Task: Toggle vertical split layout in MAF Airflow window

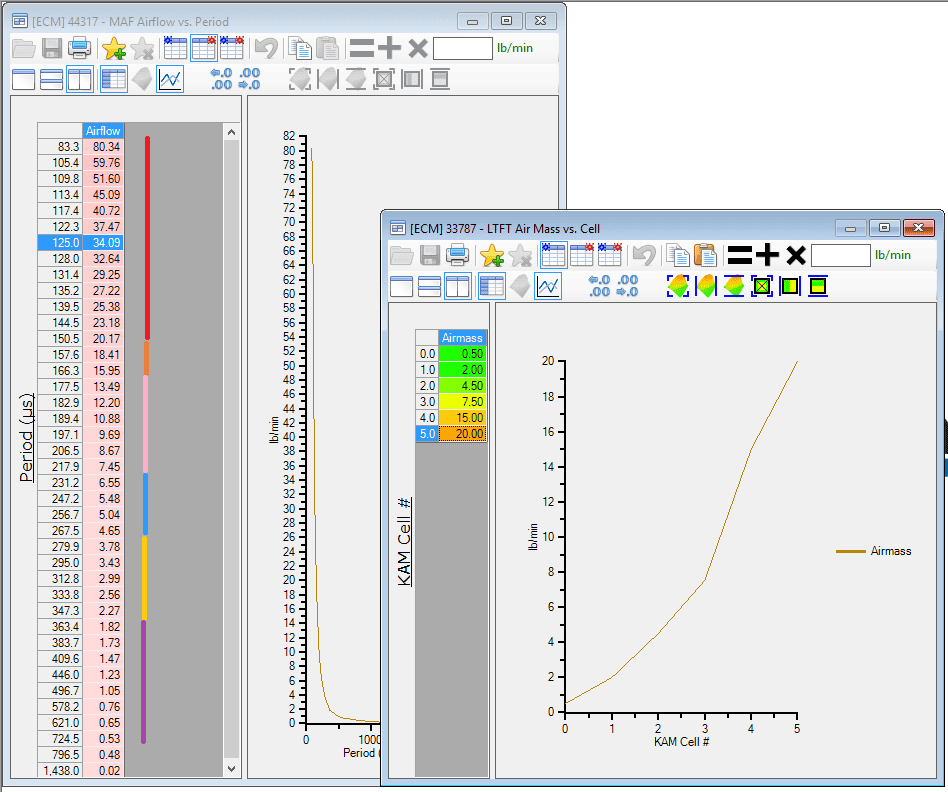Action: click(x=80, y=79)
